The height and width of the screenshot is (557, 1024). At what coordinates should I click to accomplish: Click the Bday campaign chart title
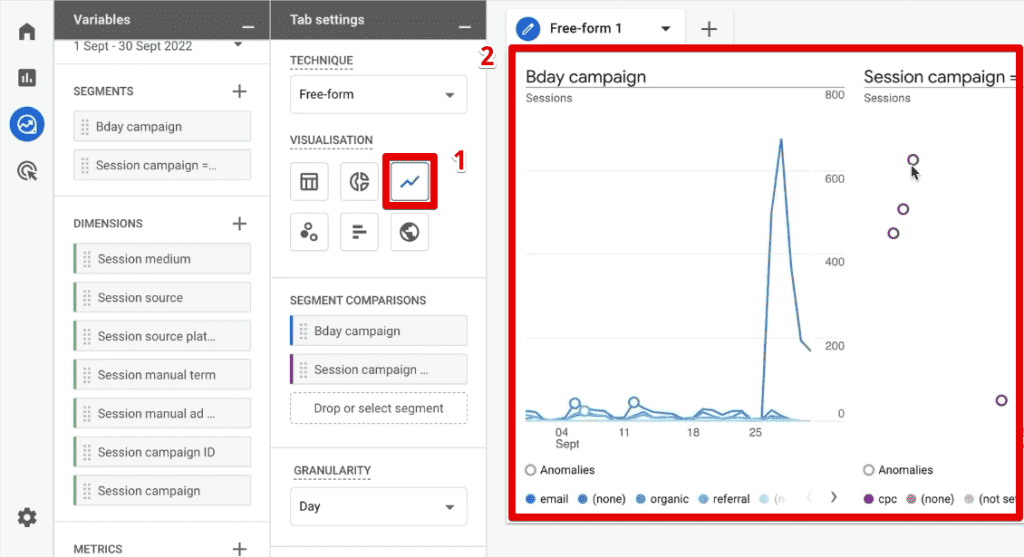click(586, 77)
